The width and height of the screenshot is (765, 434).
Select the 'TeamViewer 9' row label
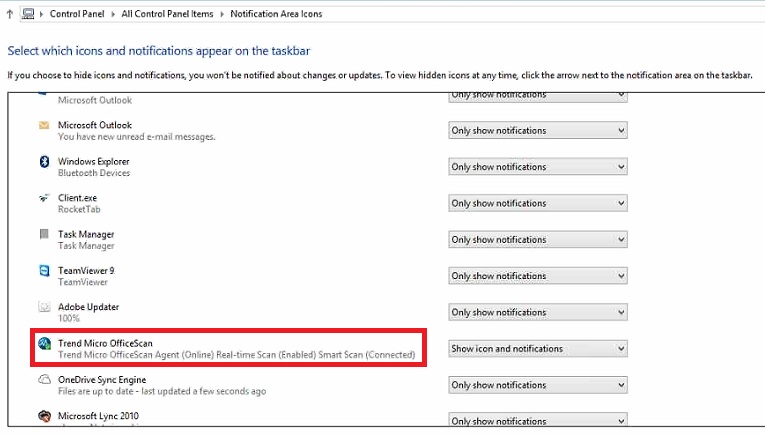click(x=86, y=271)
